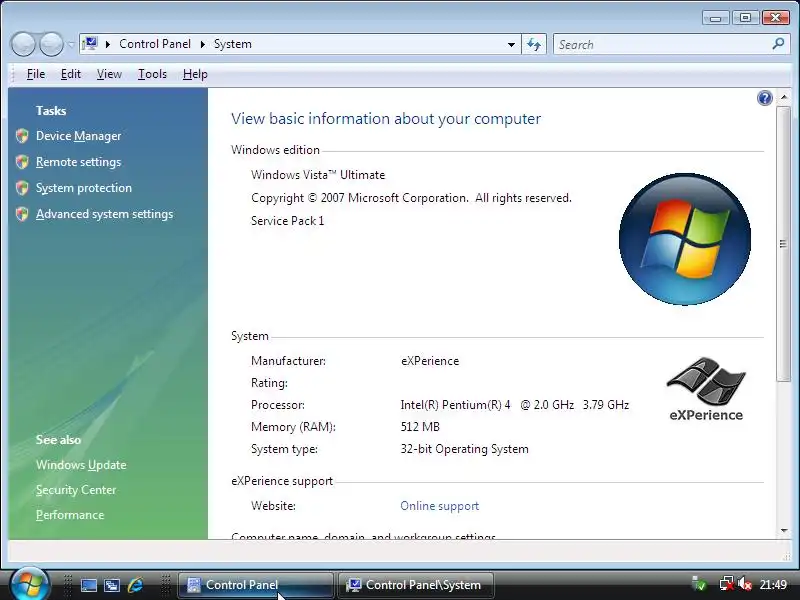Click the copyright Microsoft Corporation text

pyautogui.click(x=411, y=197)
